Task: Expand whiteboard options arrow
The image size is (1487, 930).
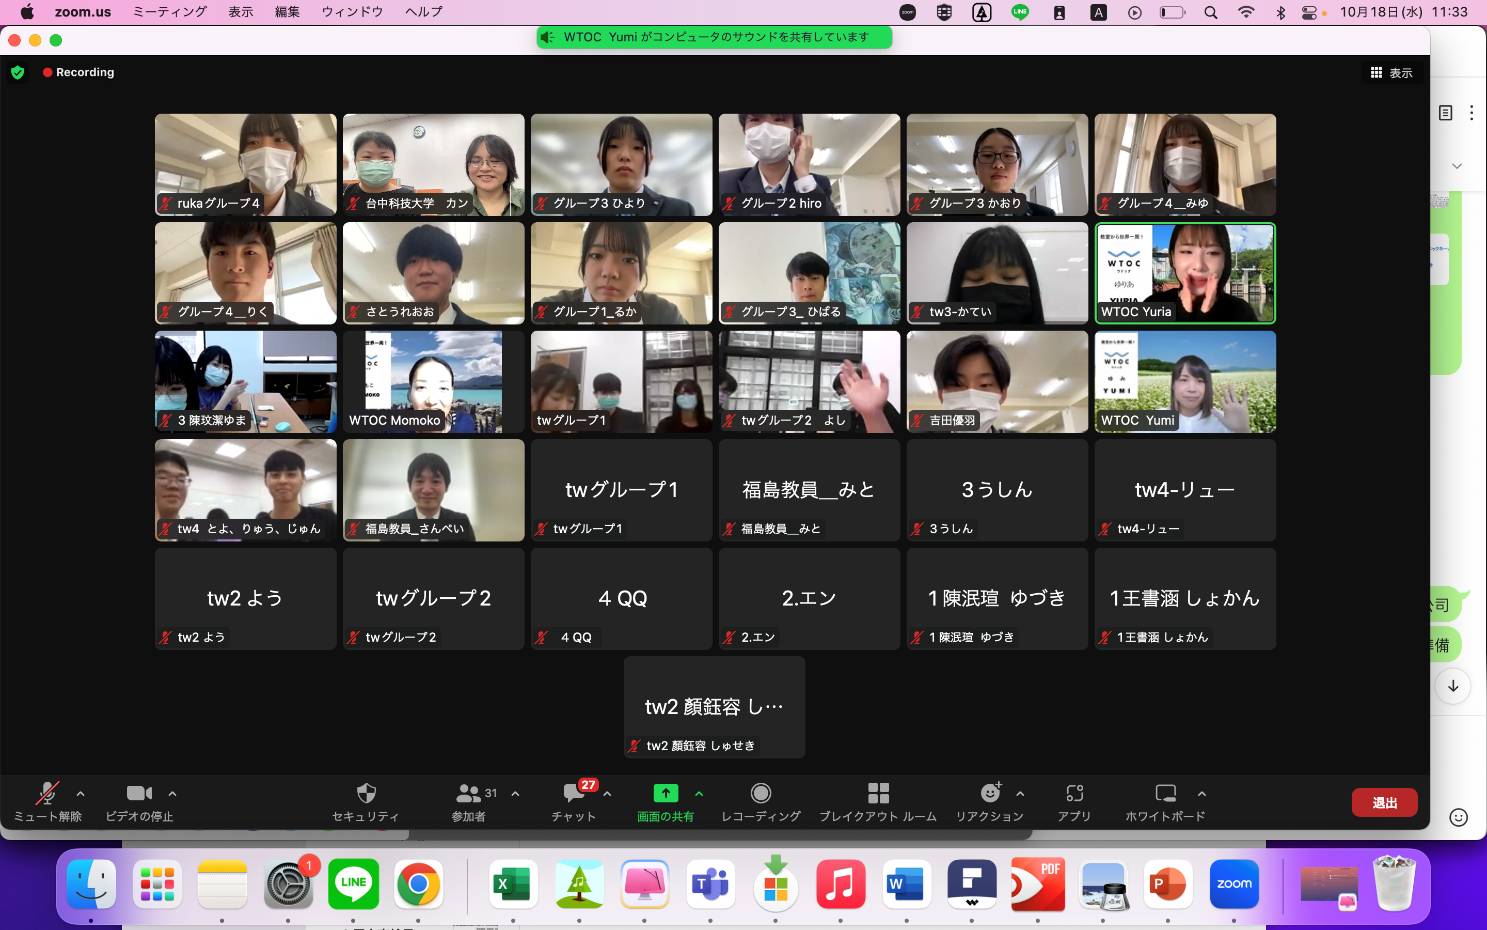Action: (x=1202, y=794)
